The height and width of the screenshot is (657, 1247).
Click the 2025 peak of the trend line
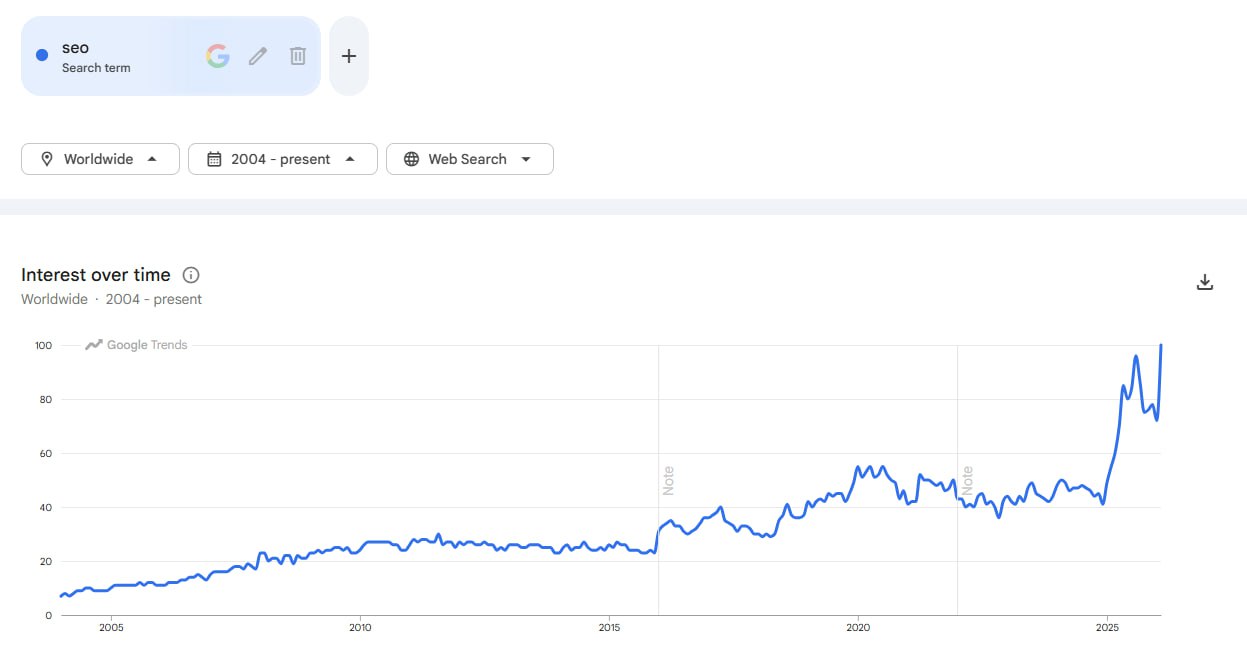click(1160, 345)
